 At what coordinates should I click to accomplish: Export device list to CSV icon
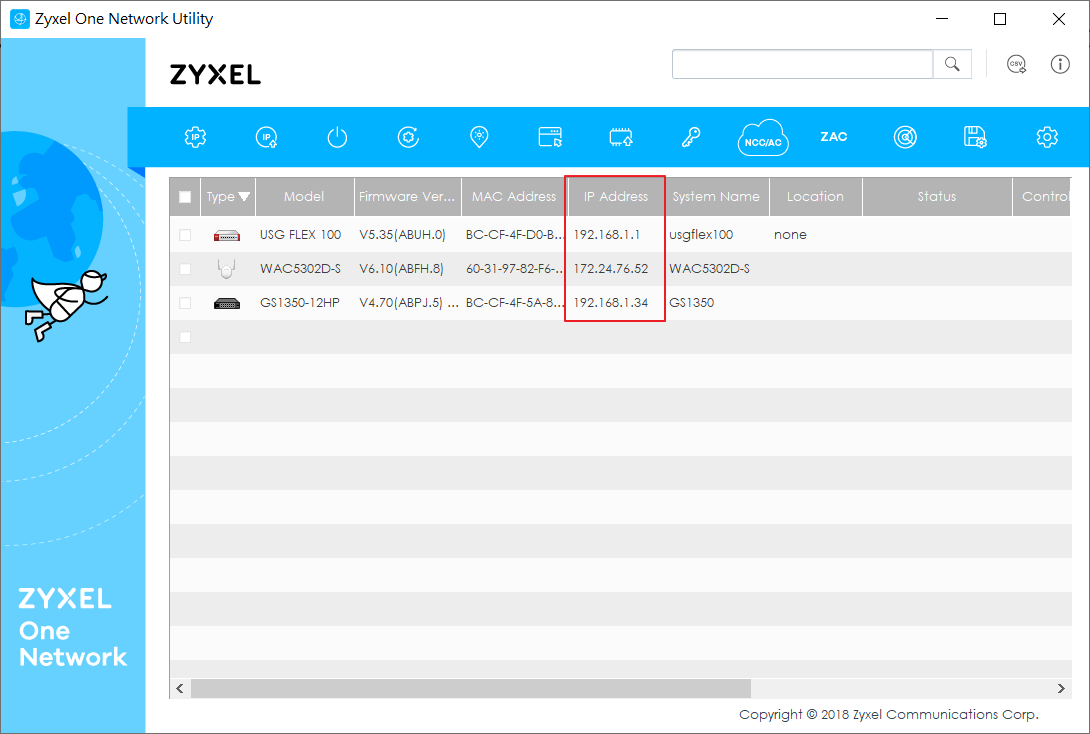[x=1016, y=64]
